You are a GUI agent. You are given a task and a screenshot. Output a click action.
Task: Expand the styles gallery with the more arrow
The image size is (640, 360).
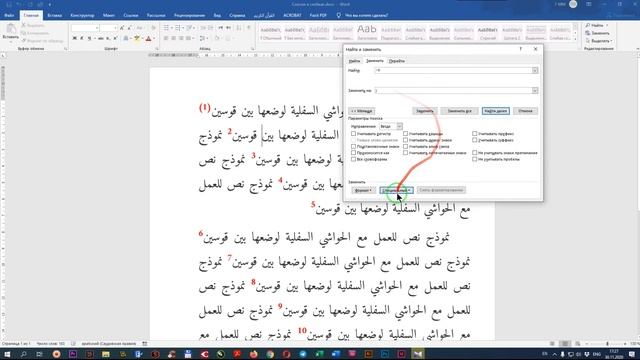coord(576,39)
